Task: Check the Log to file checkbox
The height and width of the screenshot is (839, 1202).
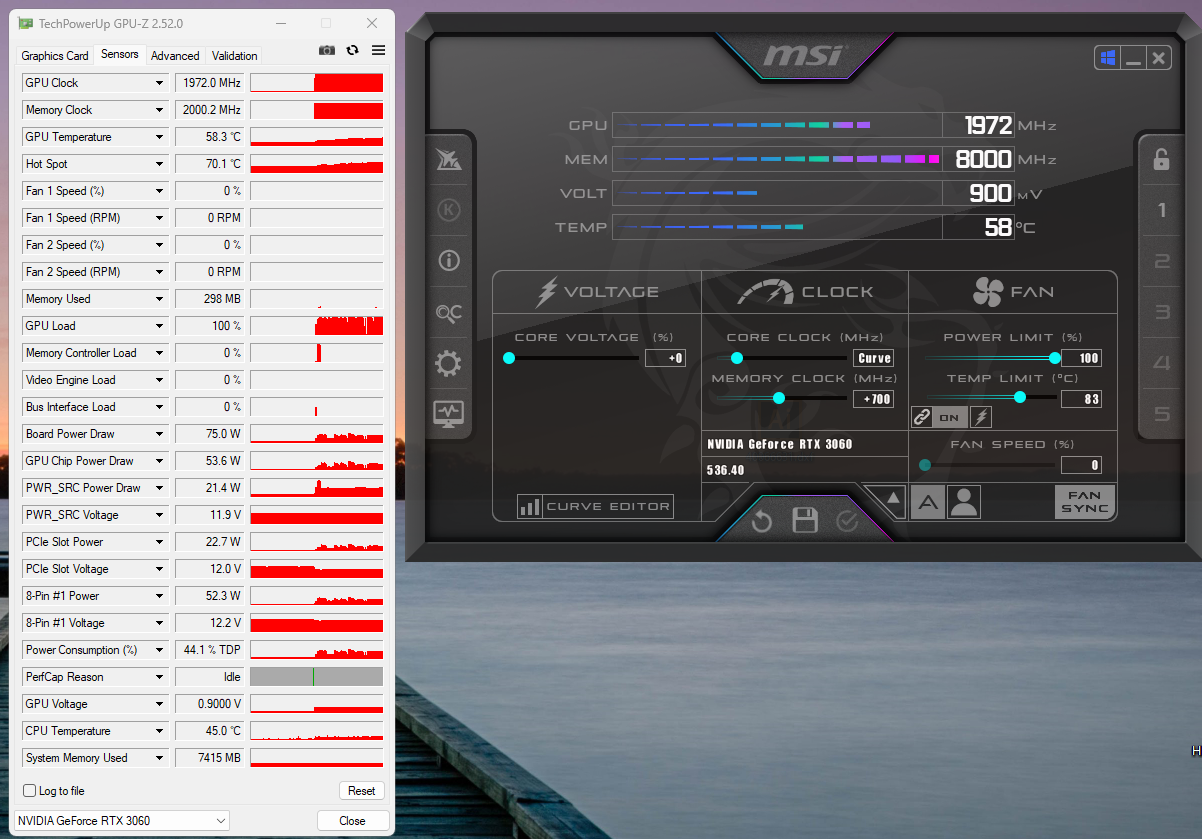Action: pyautogui.click(x=27, y=790)
